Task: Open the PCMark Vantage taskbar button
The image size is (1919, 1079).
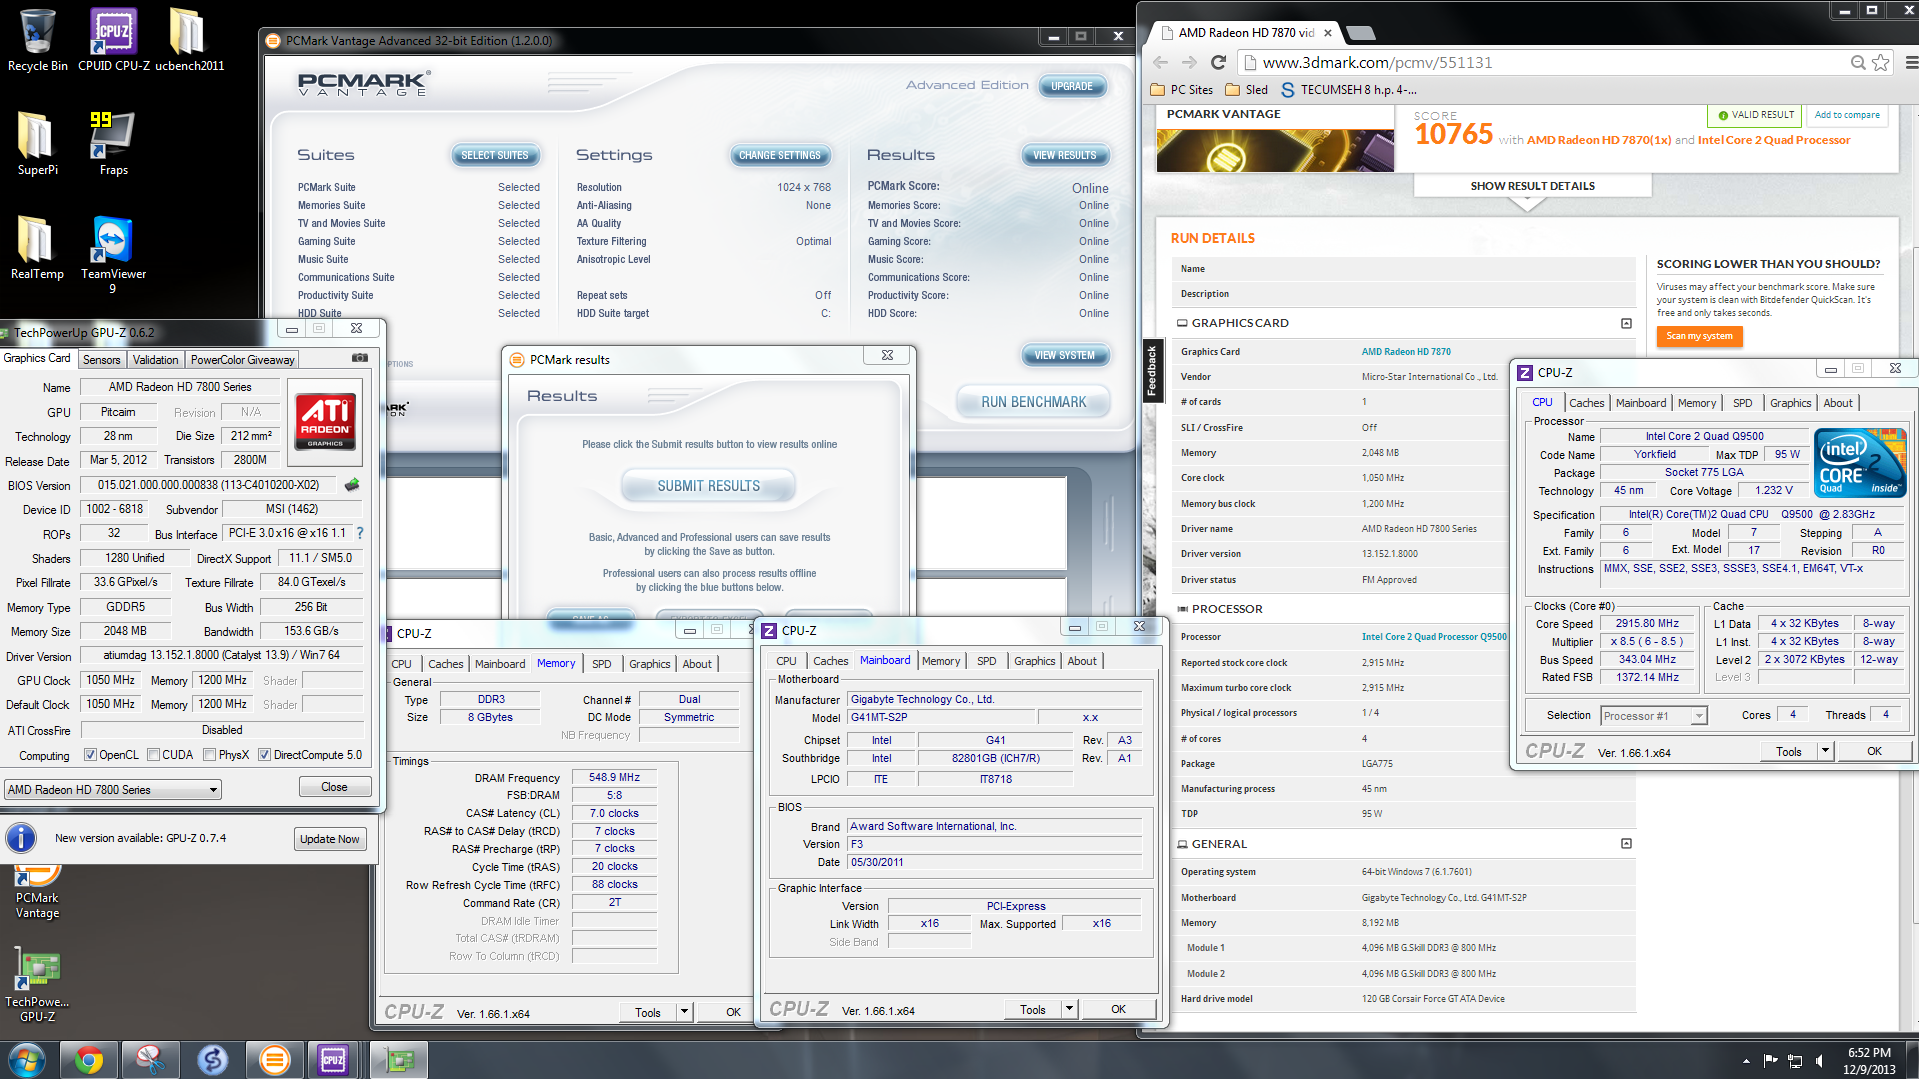Action: point(274,1059)
